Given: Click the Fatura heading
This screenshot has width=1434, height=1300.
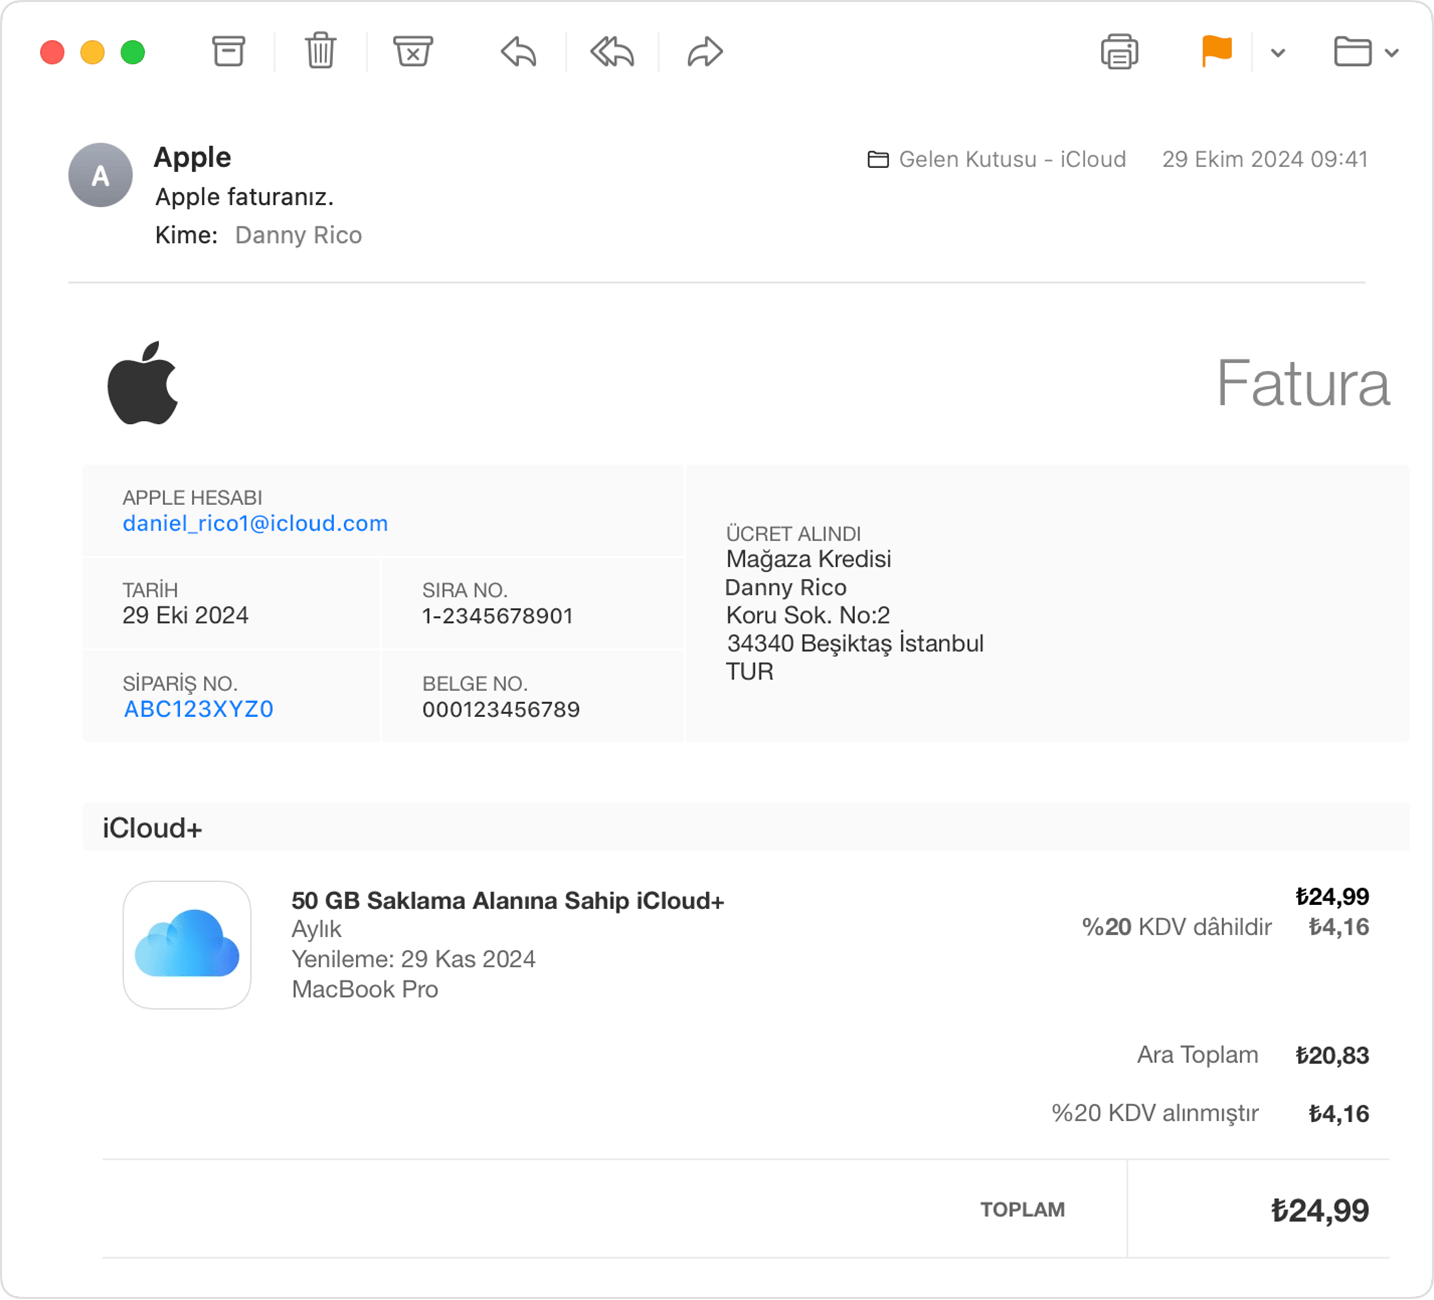Looking at the screenshot, I should (1303, 383).
